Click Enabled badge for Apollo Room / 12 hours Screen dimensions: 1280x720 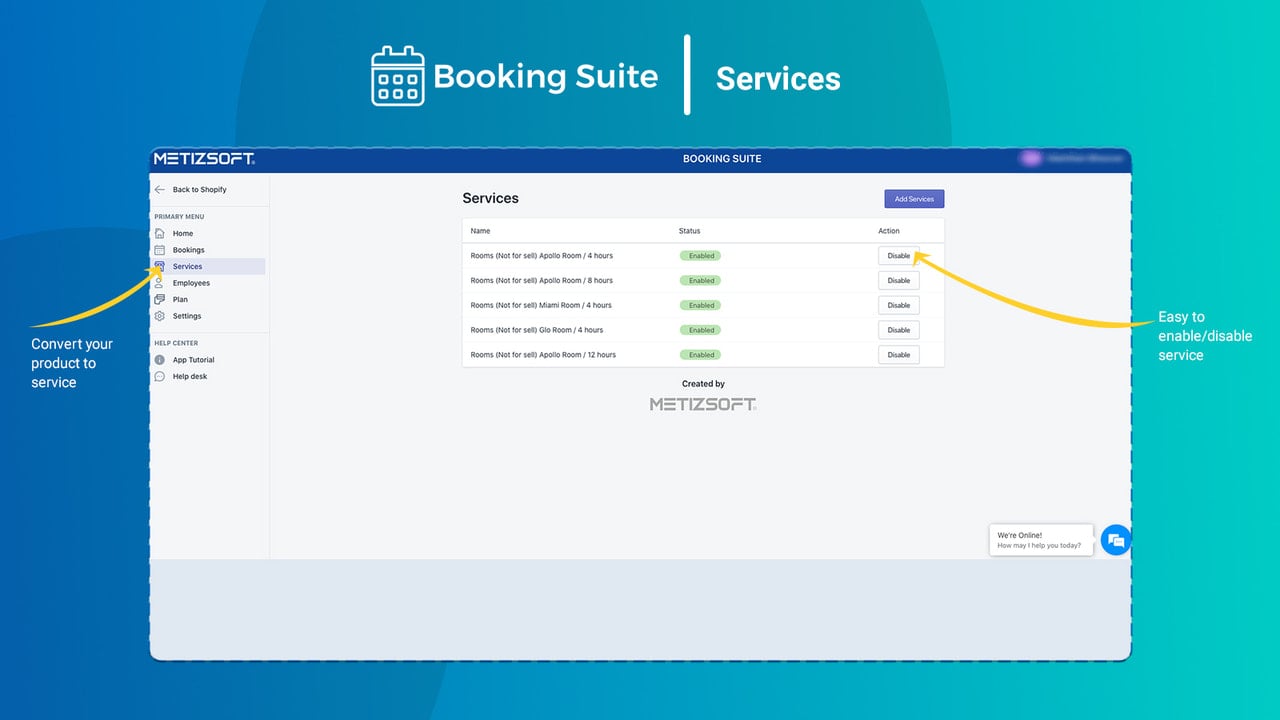point(700,354)
